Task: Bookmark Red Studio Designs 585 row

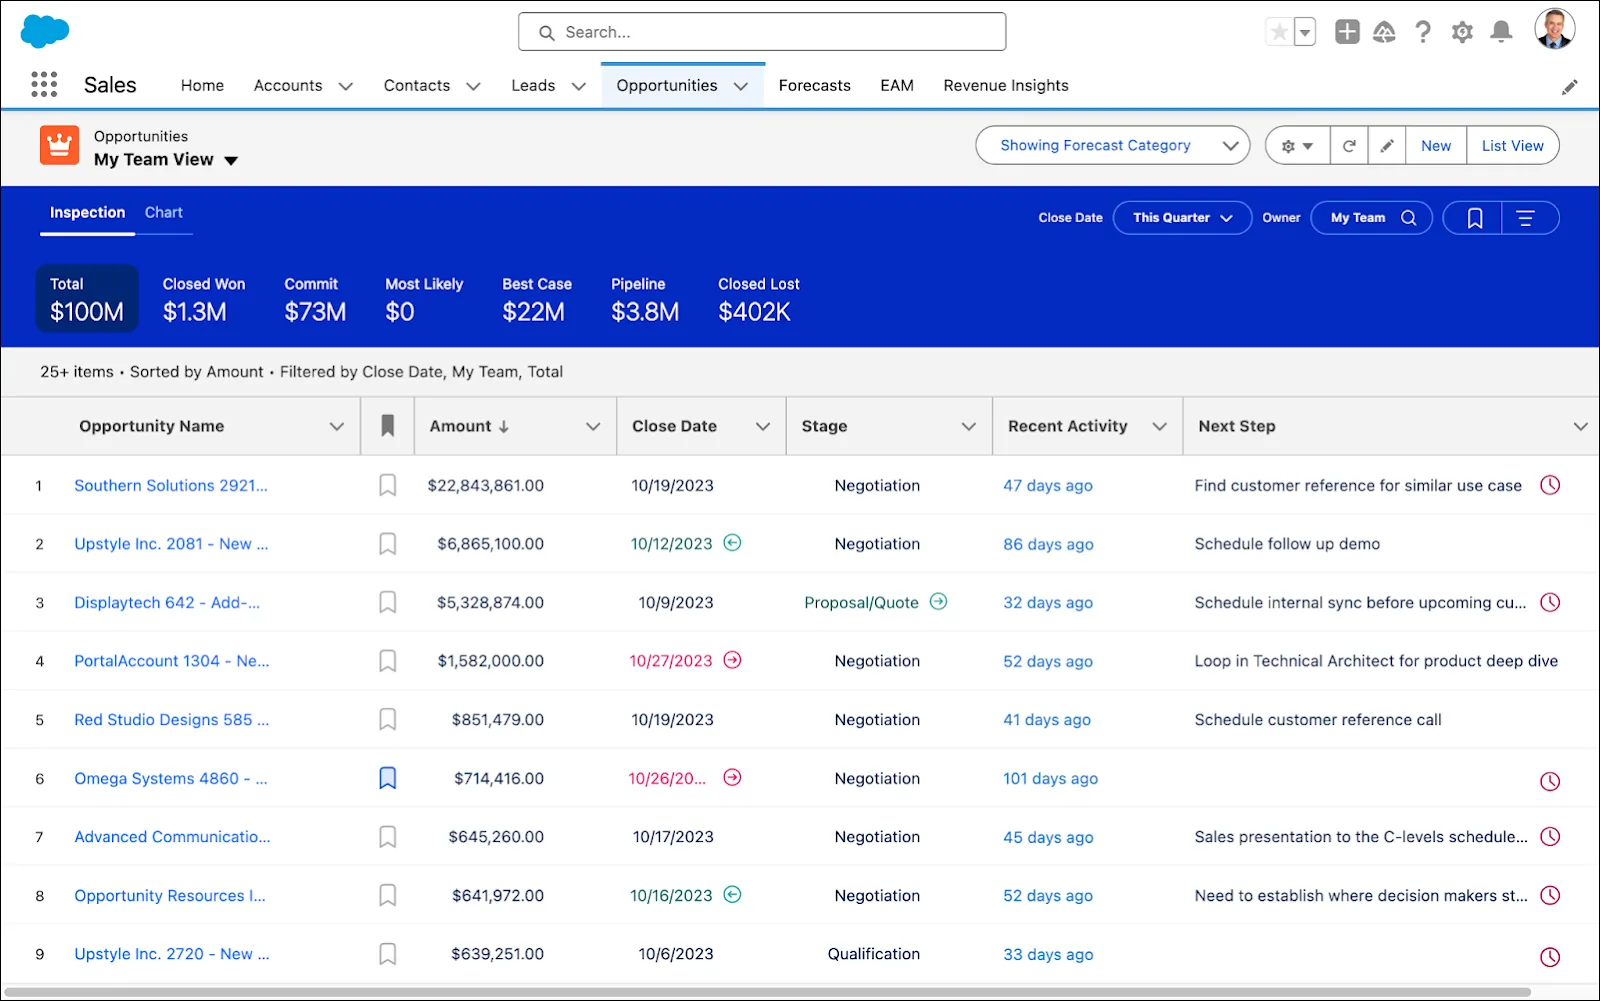Action: pos(388,719)
